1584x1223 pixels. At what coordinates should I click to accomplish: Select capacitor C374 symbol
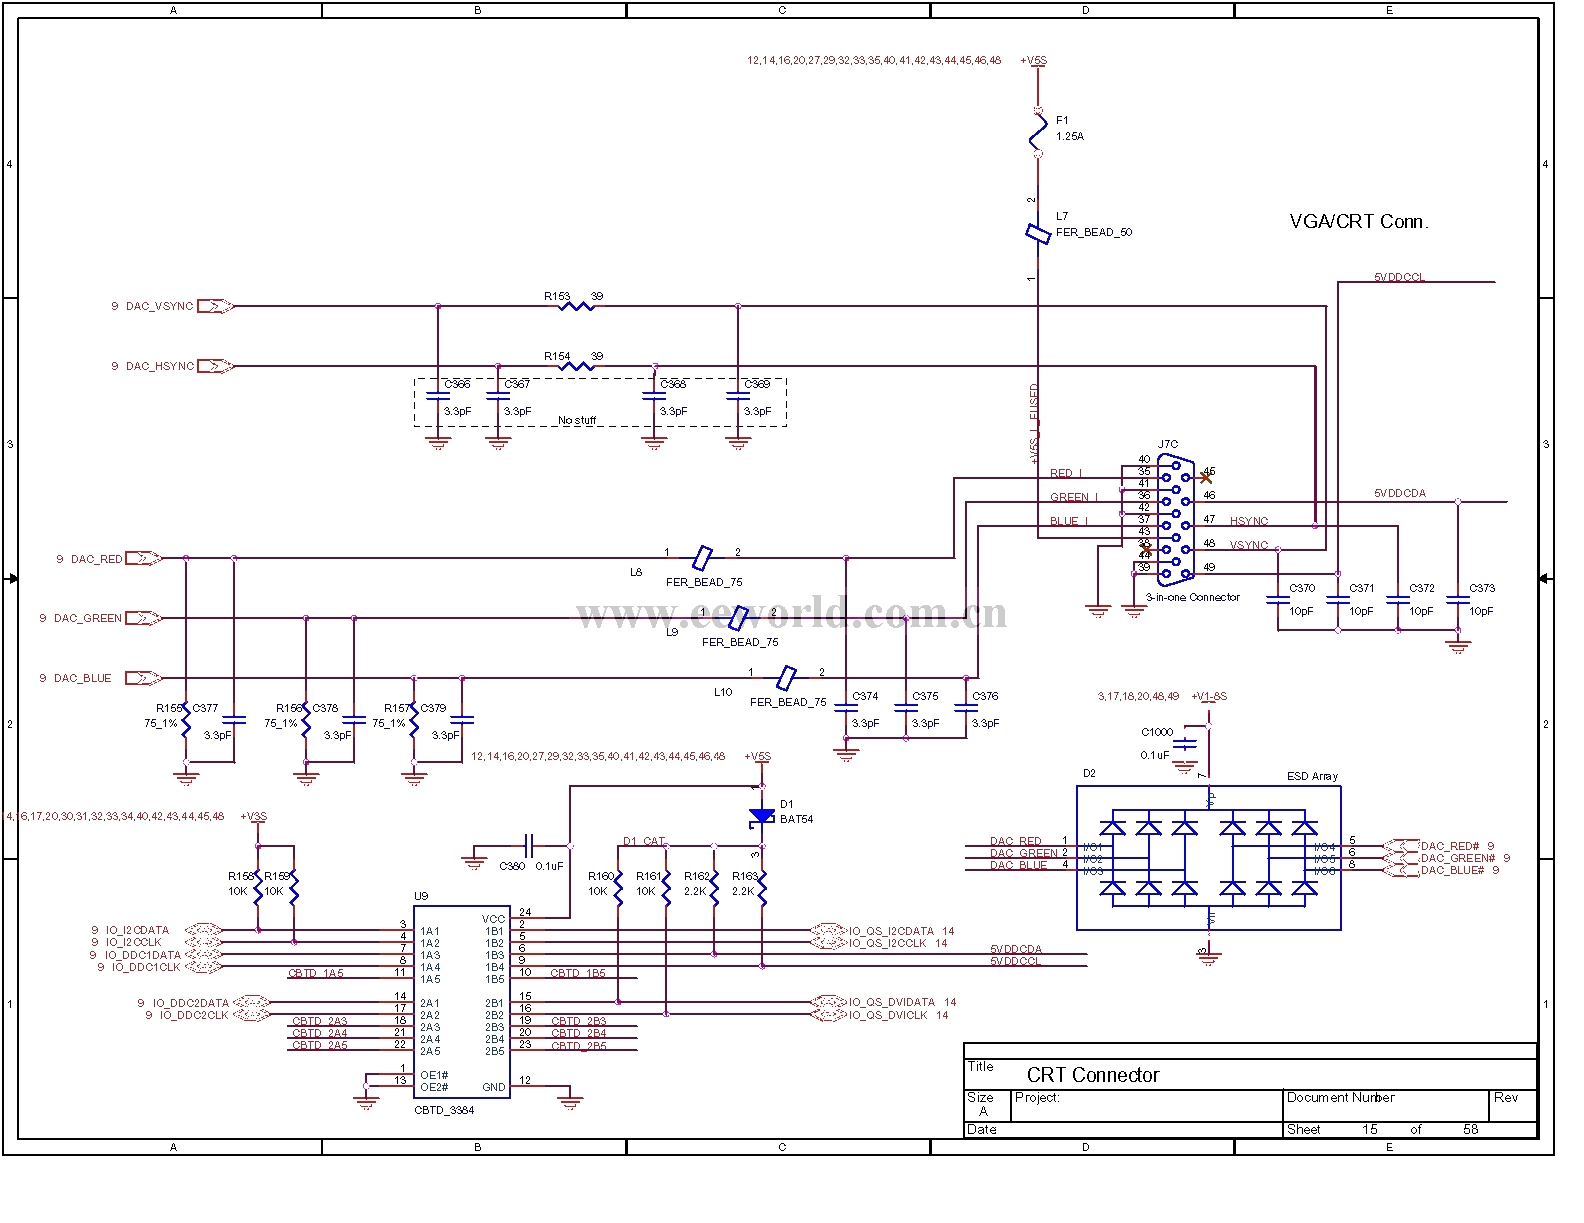846,708
